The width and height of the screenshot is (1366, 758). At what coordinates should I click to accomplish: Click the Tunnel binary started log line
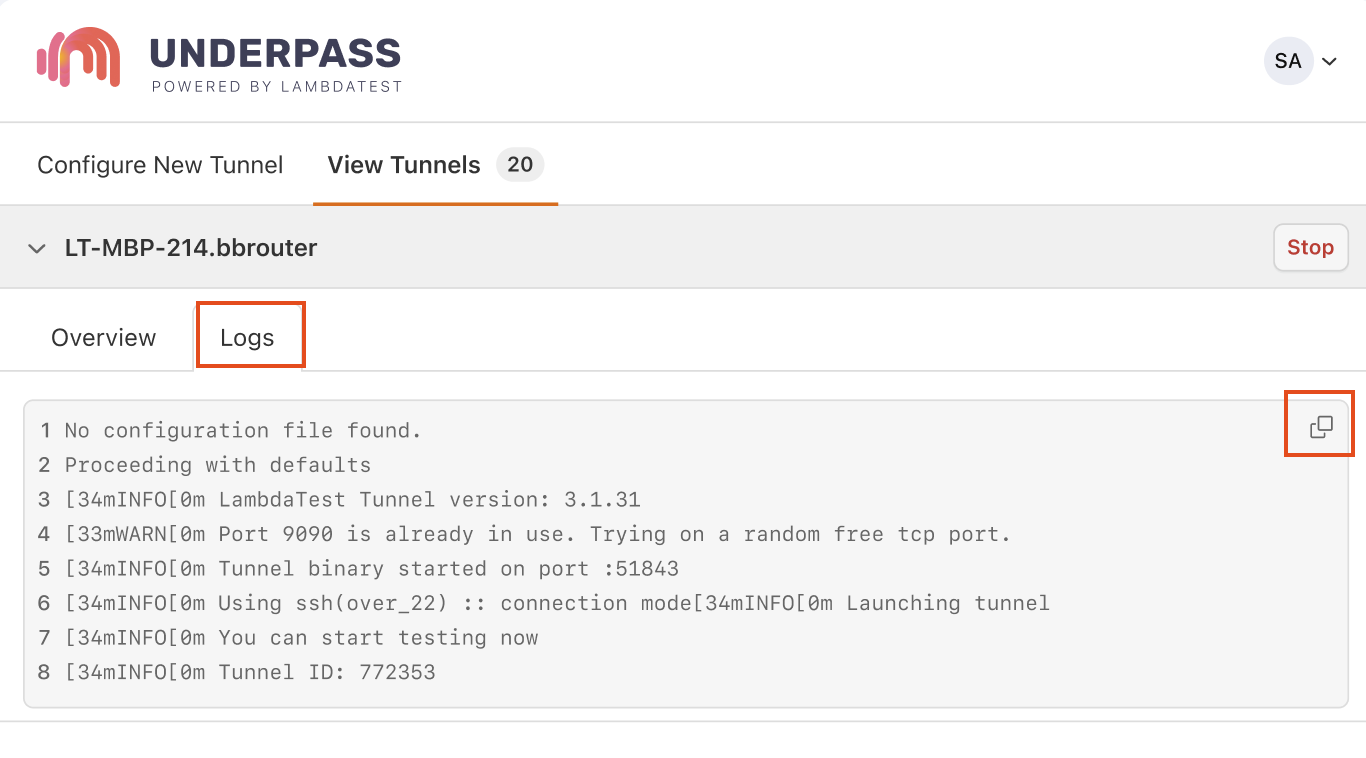tap(372, 569)
